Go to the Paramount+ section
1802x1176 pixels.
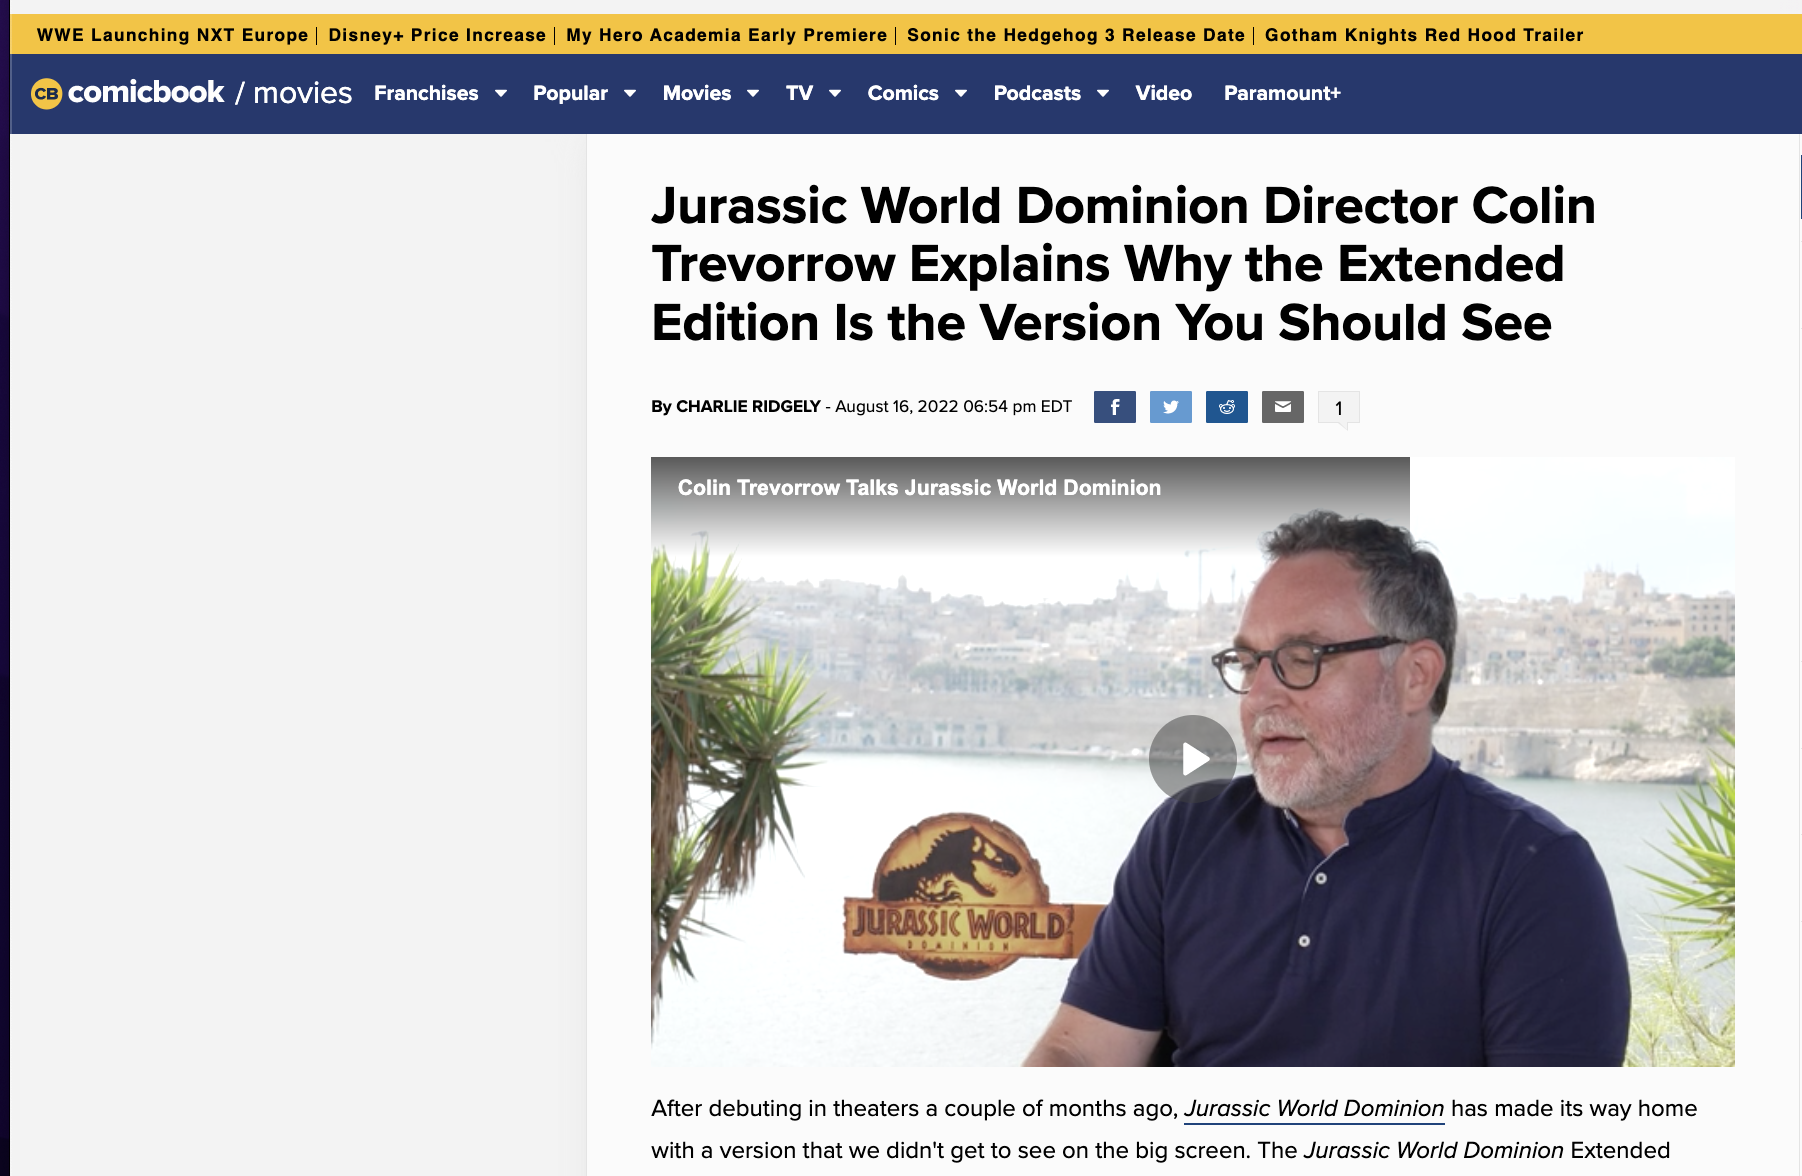tap(1282, 93)
